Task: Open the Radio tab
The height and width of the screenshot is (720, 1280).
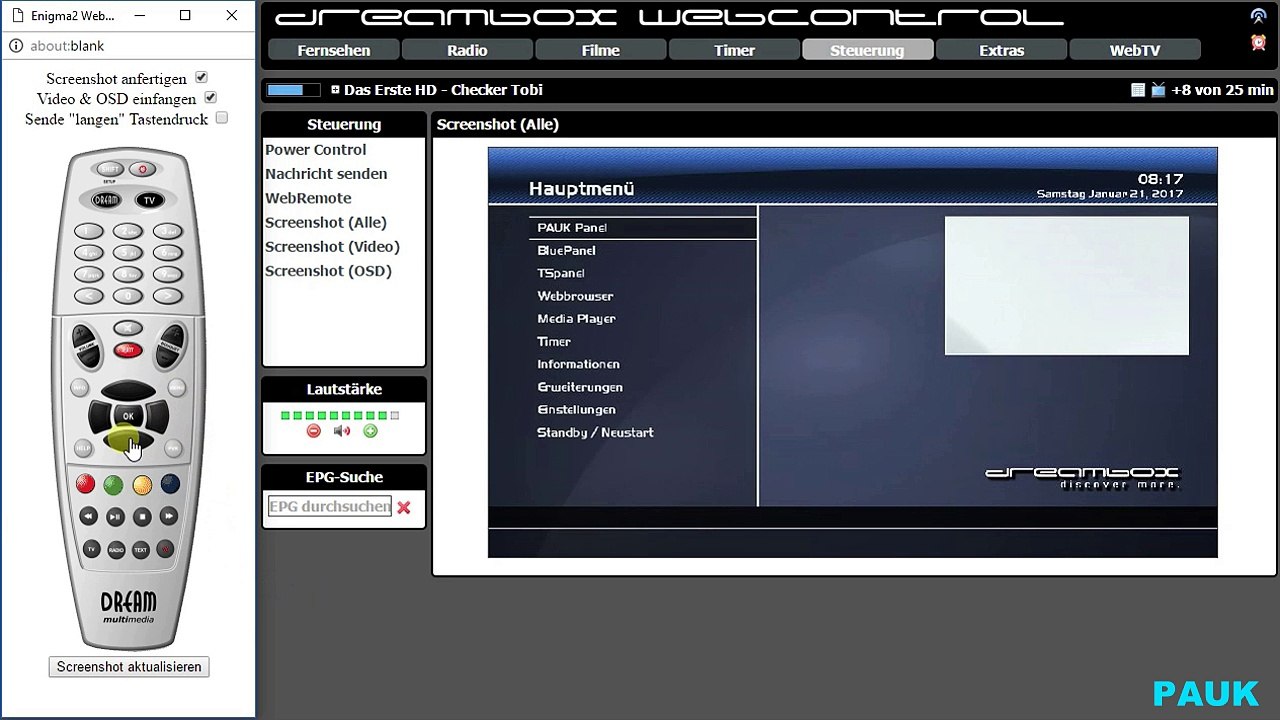Action: point(467,50)
